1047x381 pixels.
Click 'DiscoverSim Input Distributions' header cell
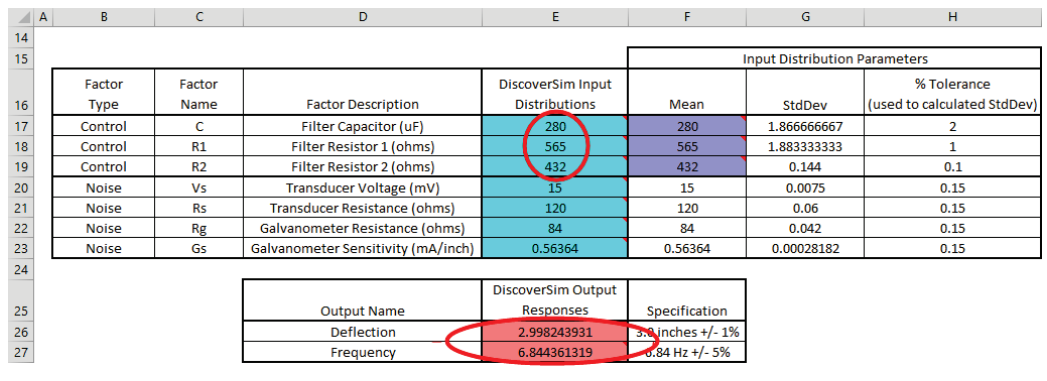(554, 93)
